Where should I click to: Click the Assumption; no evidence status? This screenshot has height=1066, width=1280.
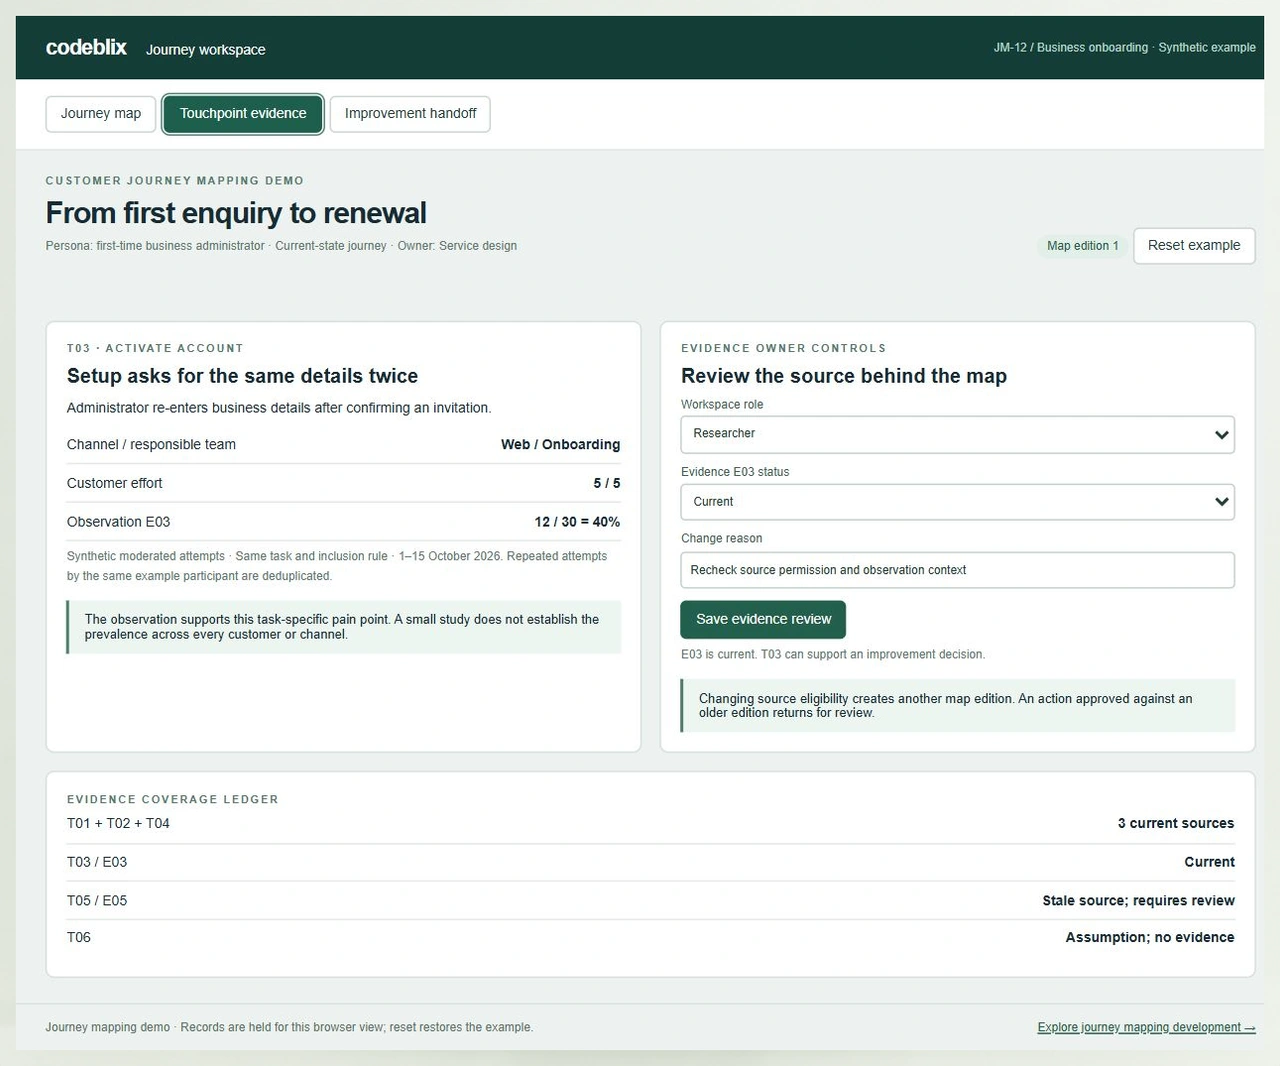point(1150,938)
